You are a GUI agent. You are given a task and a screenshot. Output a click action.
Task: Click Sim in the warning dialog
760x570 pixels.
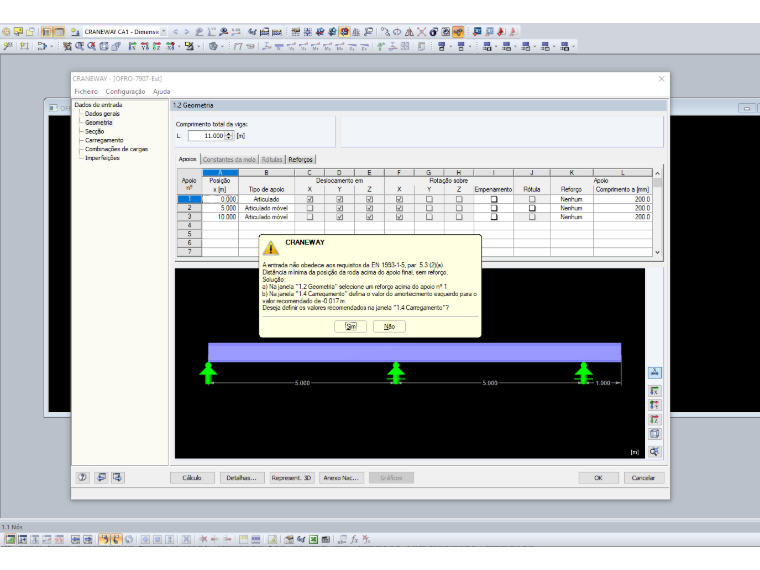pyautogui.click(x=350, y=326)
